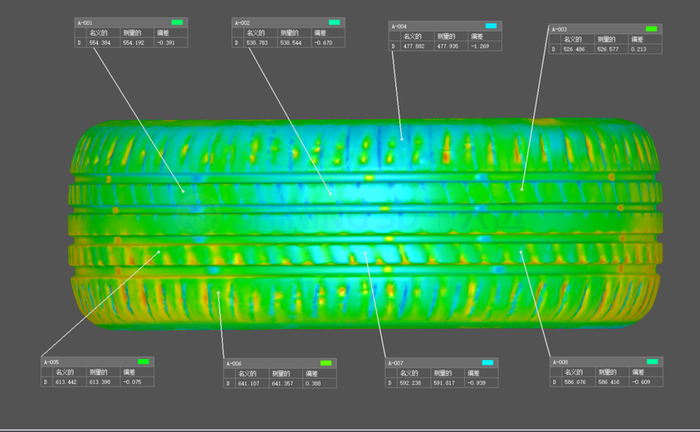Click deviation value 0.213
This screenshot has width=700, height=432.
tap(638, 49)
